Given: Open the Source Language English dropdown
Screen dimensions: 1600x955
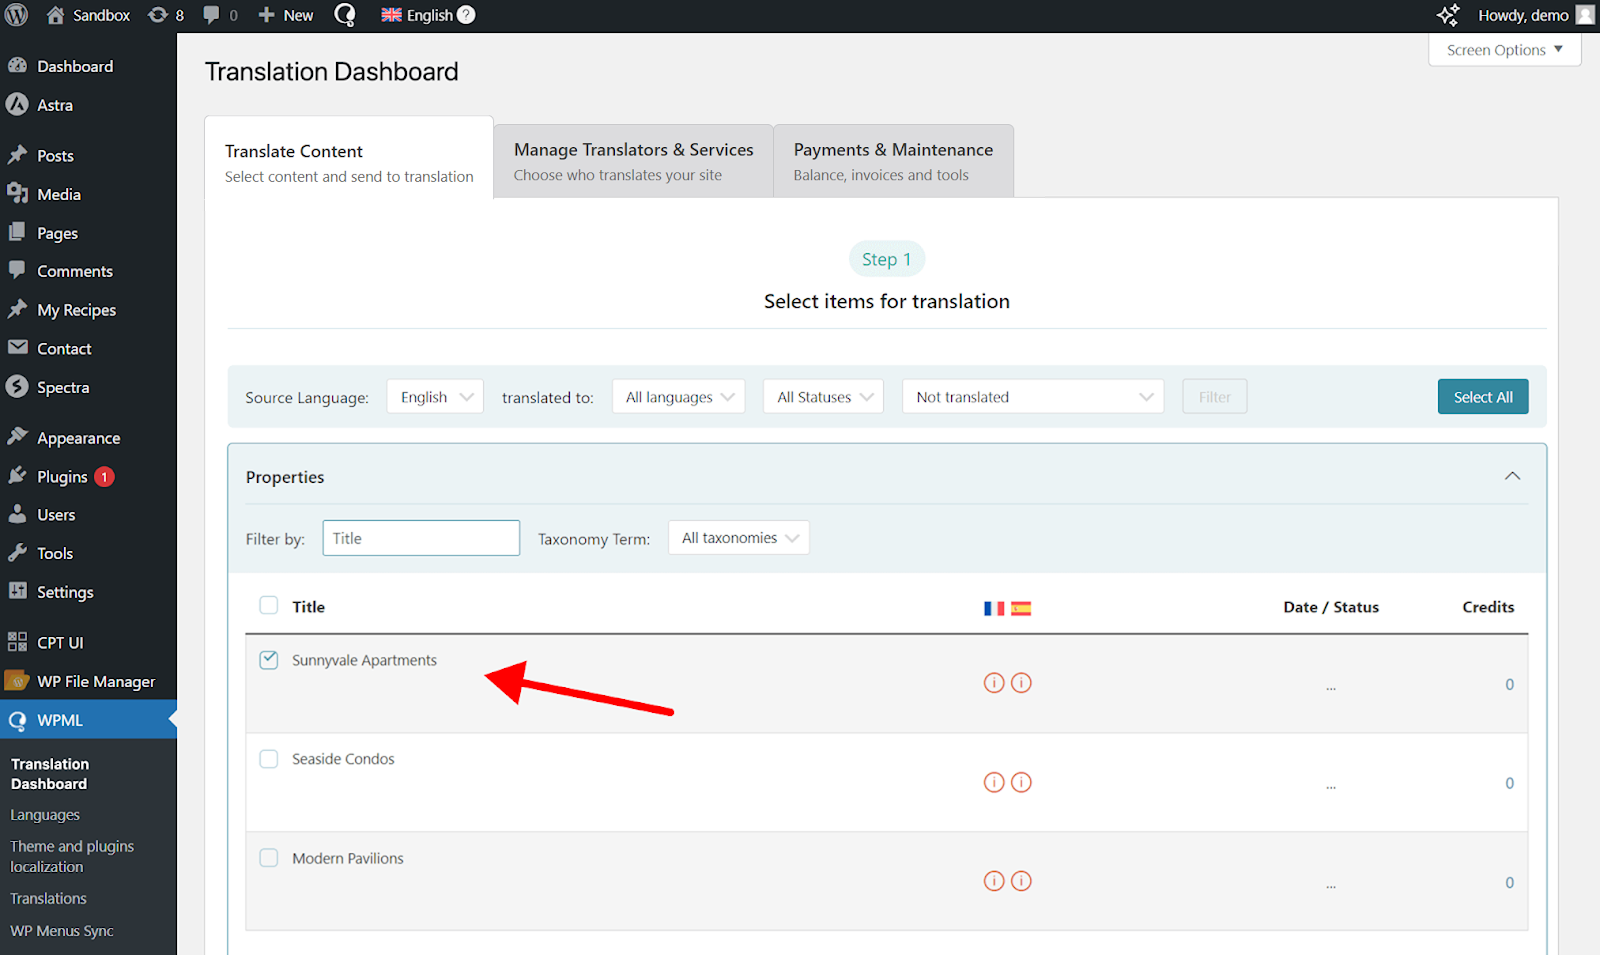Looking at the screenshot, I should tap(435, 397).
